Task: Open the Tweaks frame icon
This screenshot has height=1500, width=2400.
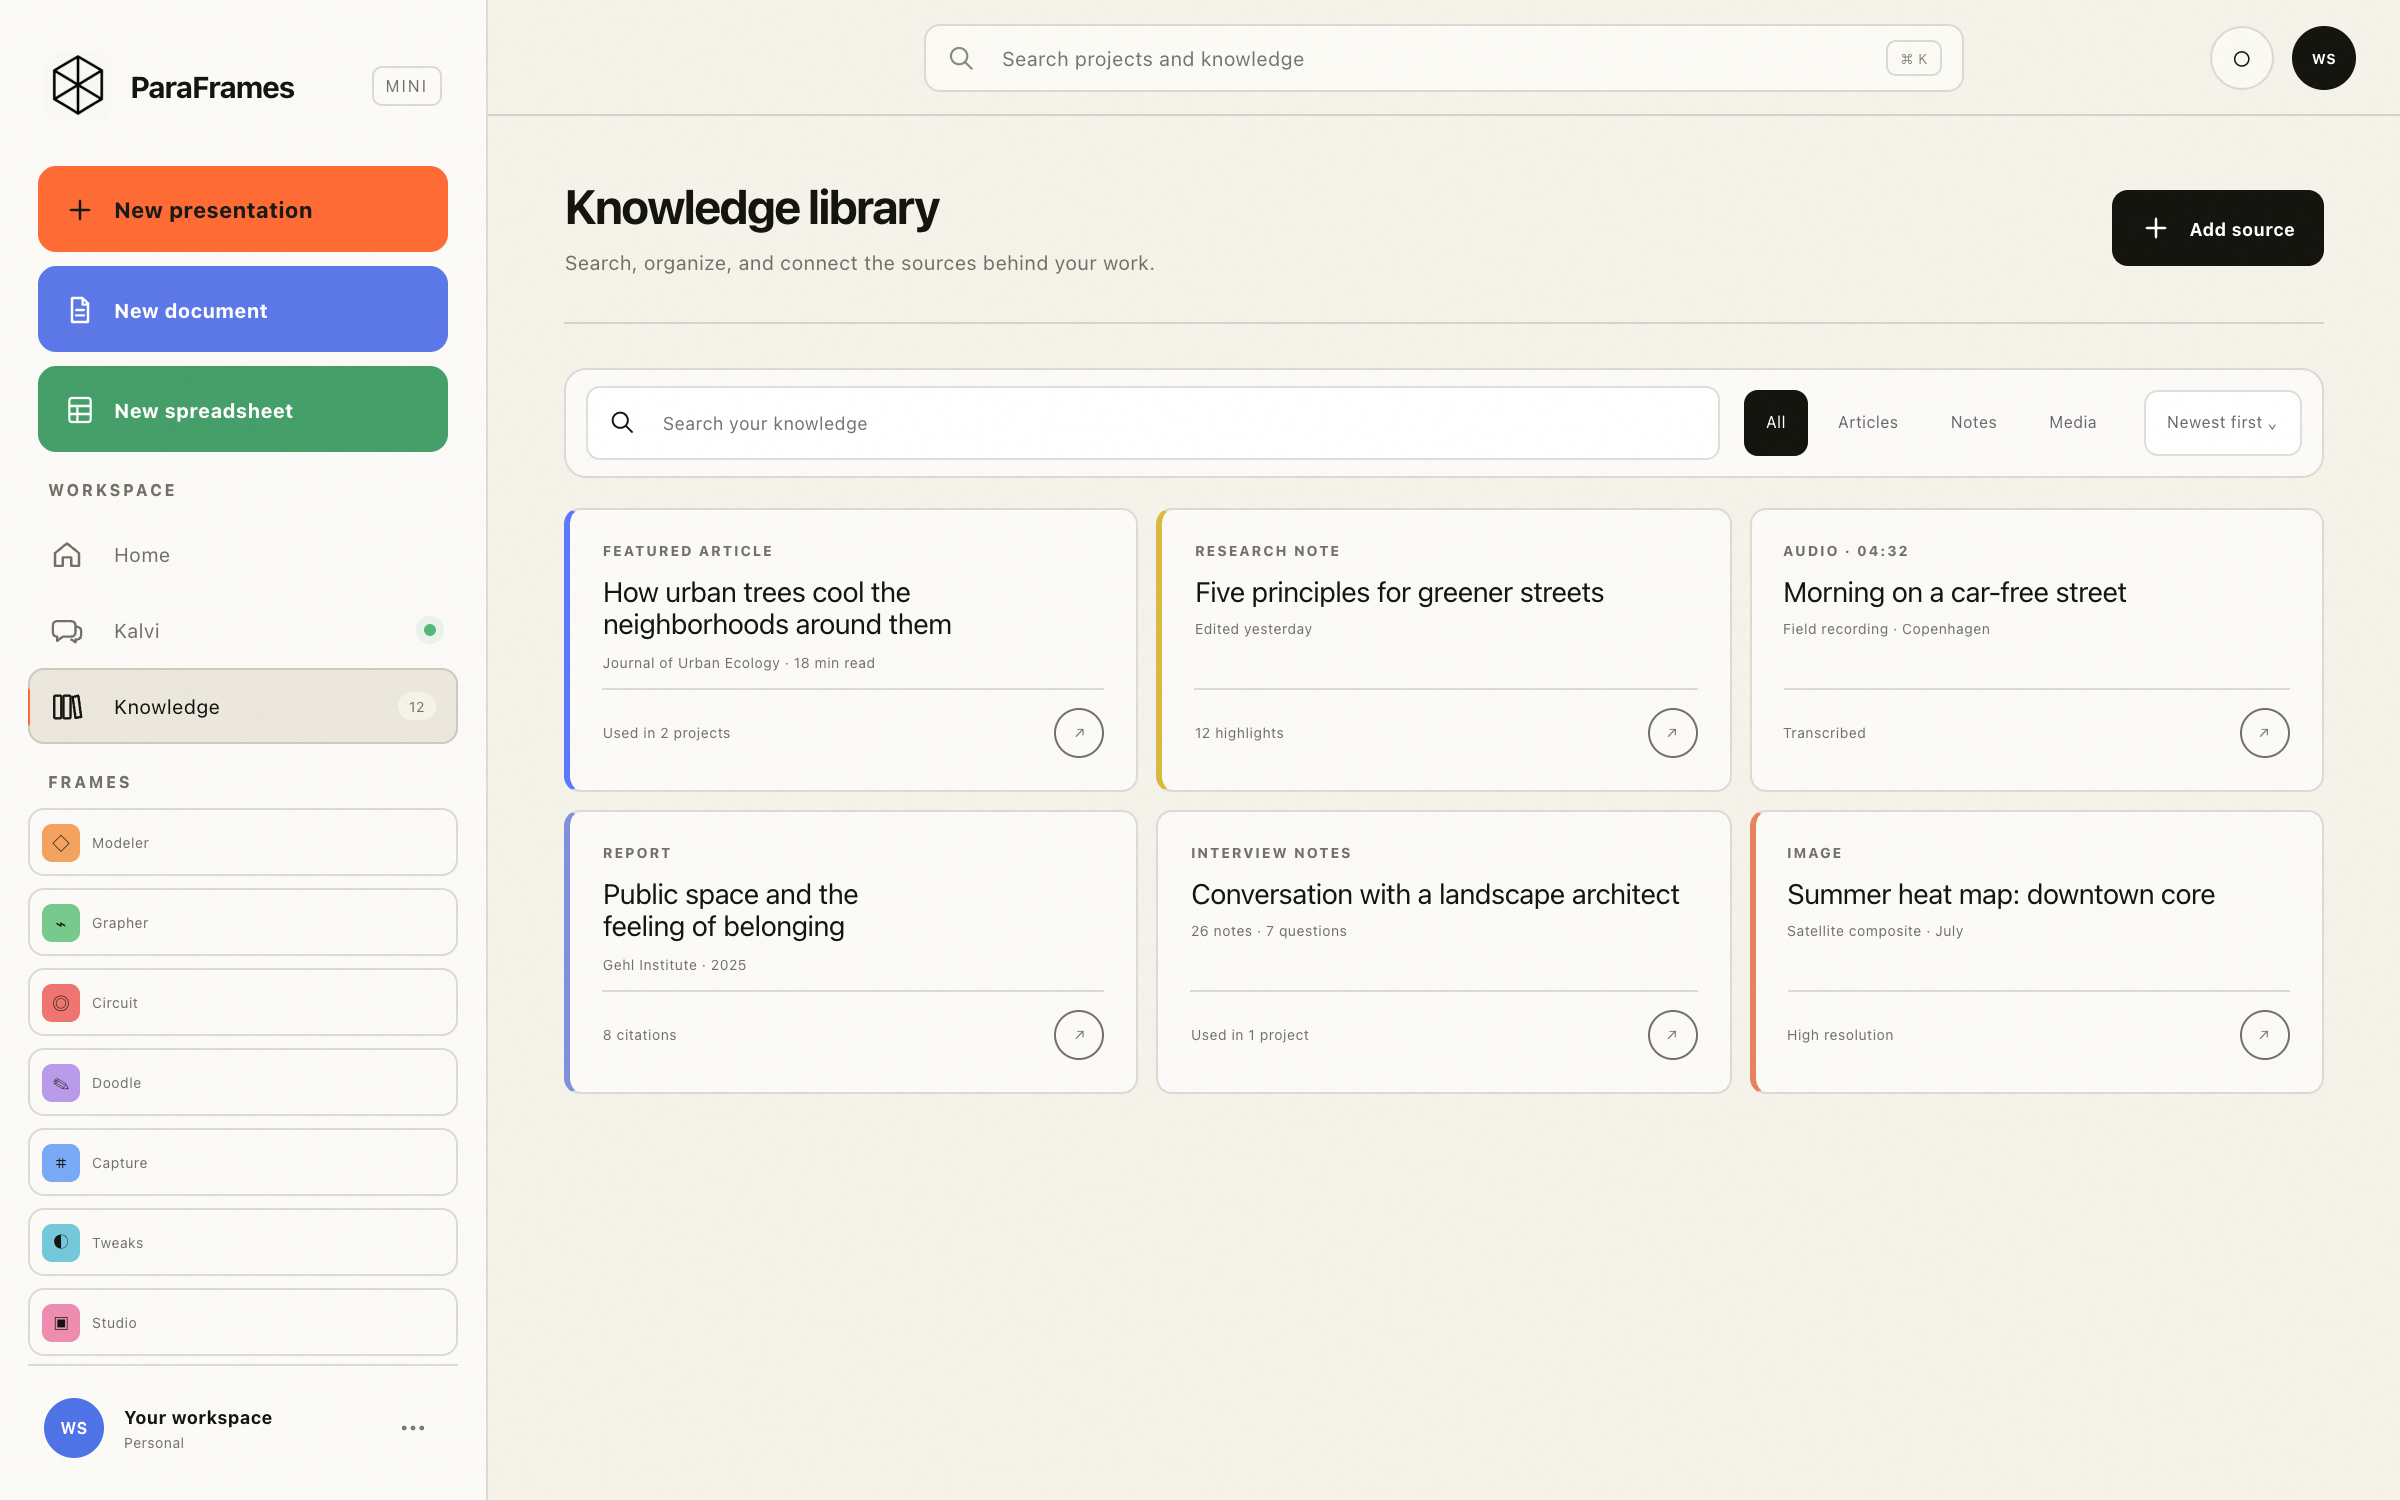Action: (x=61, y=1243)
